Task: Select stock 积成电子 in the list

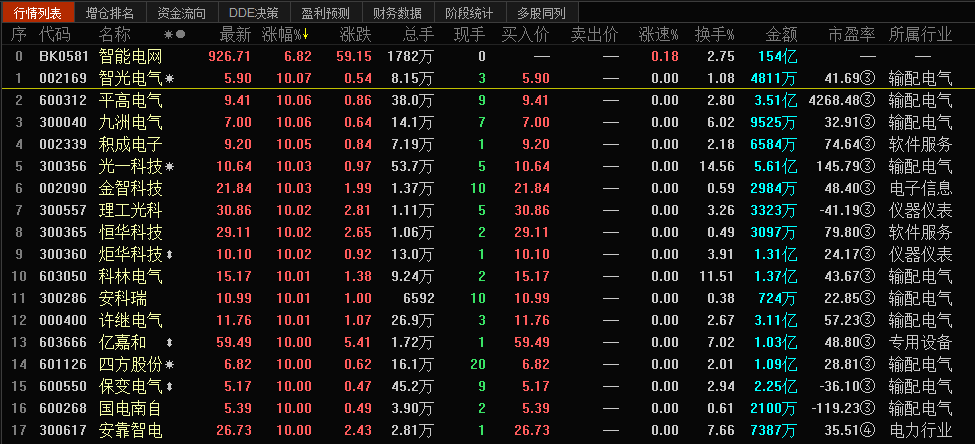Action: point(131,145)
